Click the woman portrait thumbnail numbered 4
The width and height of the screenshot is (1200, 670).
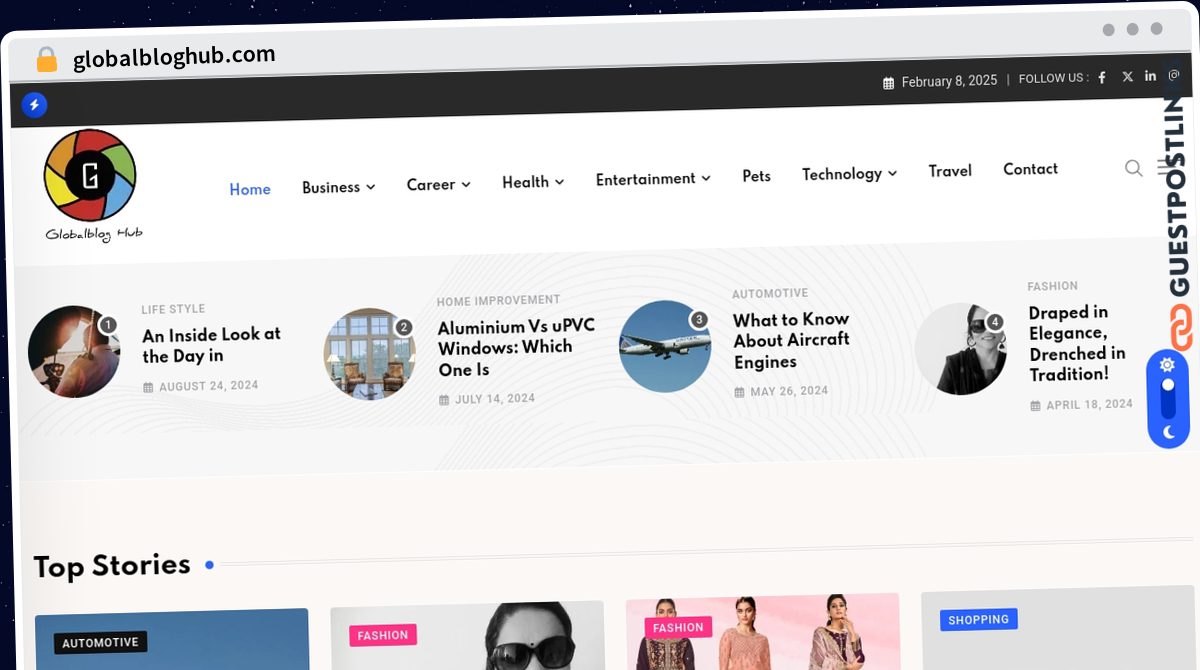click(x=961, y=349)
